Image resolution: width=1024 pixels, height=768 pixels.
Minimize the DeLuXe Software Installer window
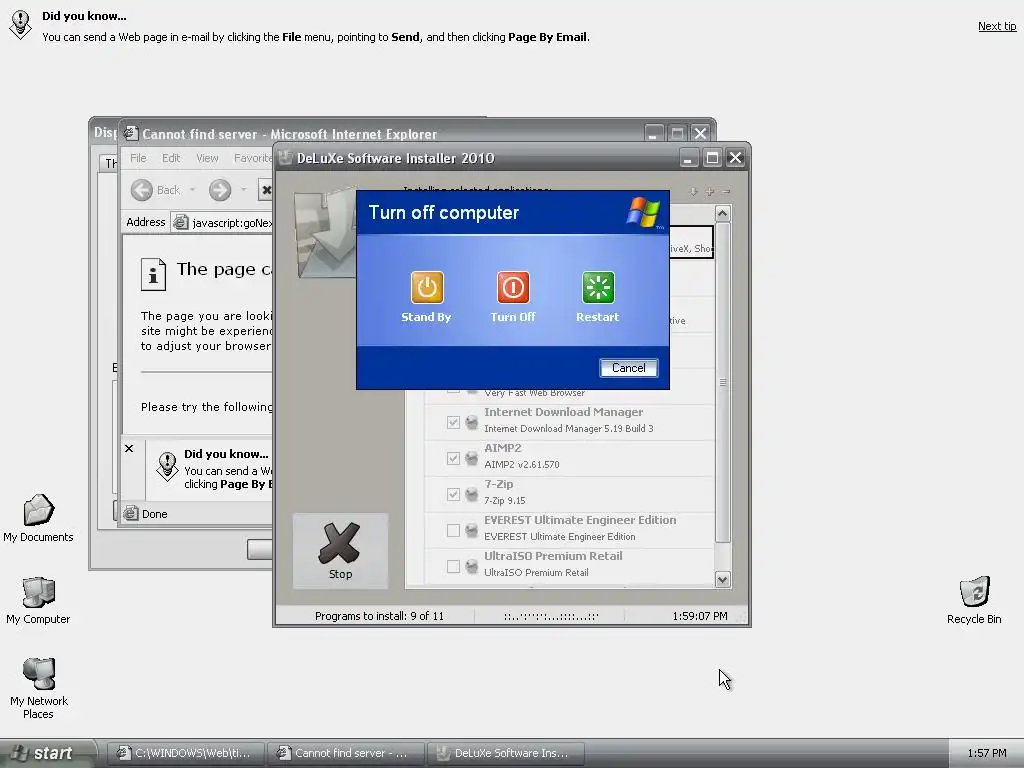click(x=688, y=158)
